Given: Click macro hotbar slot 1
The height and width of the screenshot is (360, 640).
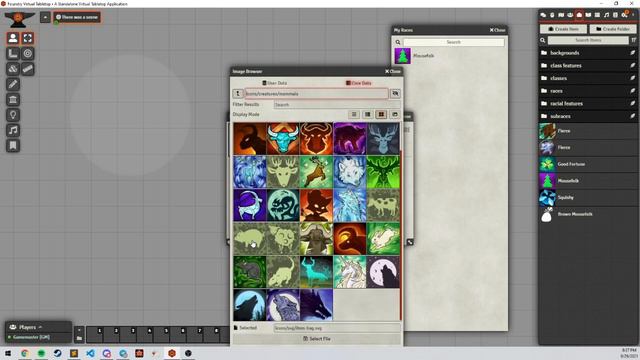Looking at the screenshot, I should coord(95,335).
